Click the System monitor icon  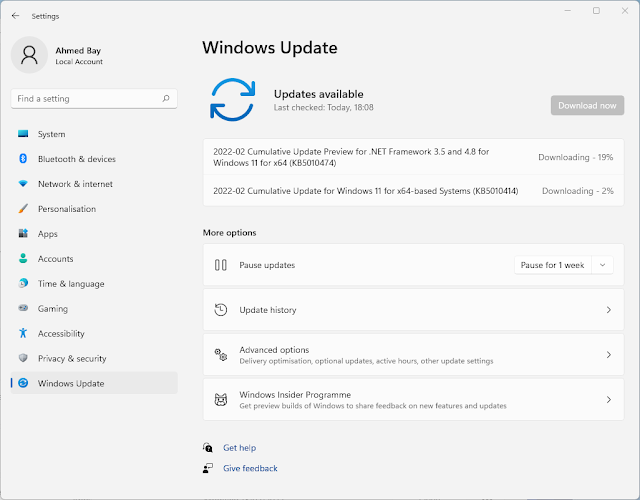pyautogui.click(x=23, y=134)
